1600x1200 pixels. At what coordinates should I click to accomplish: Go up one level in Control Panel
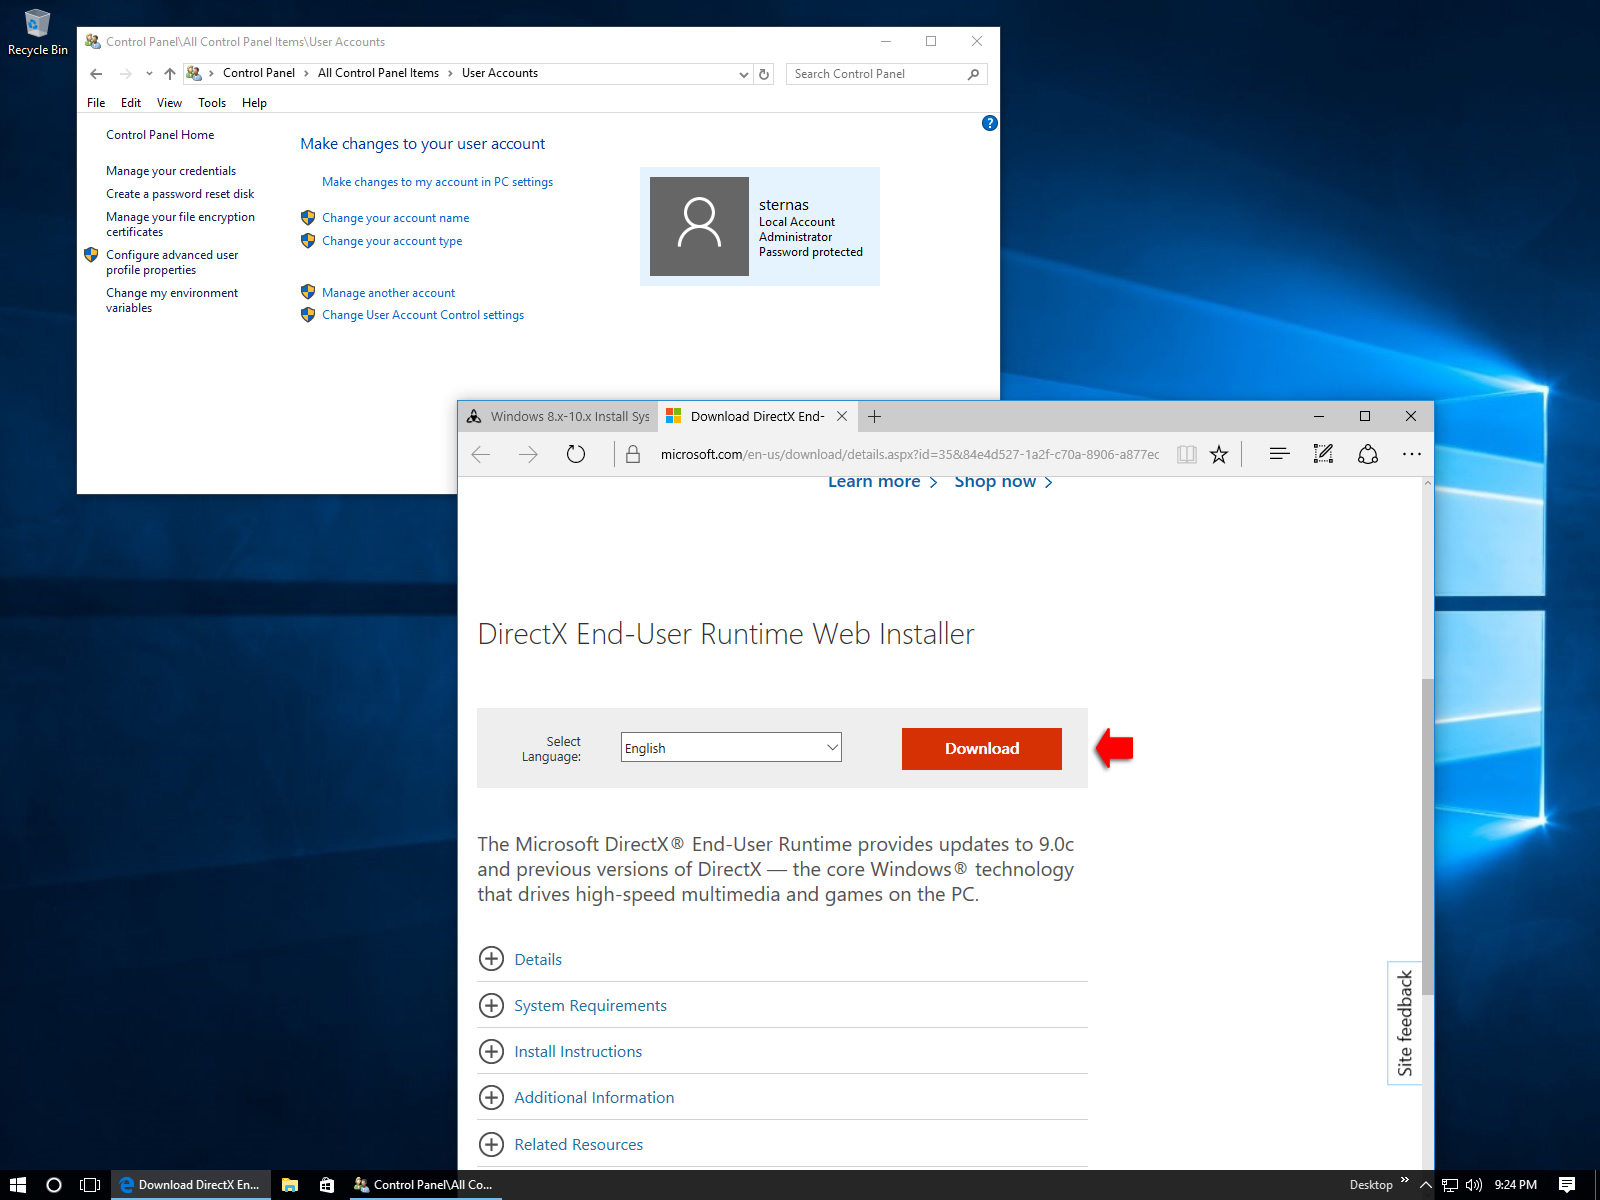coord(170,74)
